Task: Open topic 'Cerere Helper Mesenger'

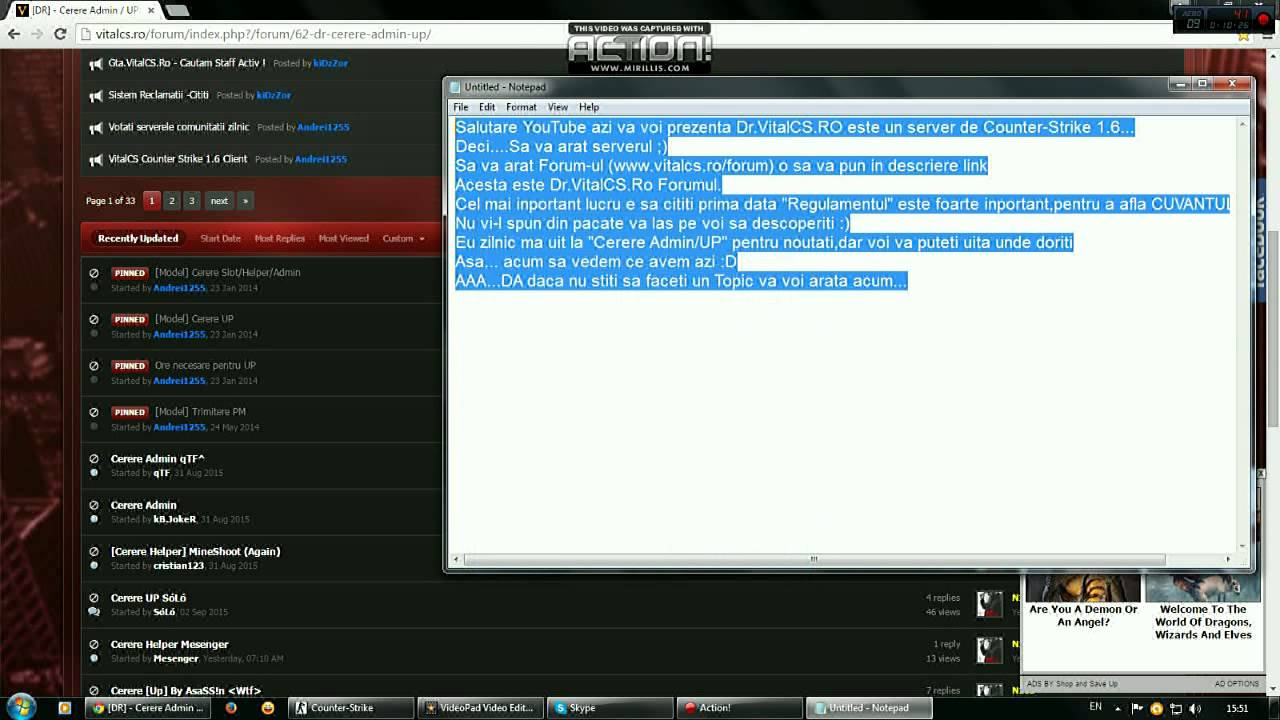Action: tap(169, 644)
